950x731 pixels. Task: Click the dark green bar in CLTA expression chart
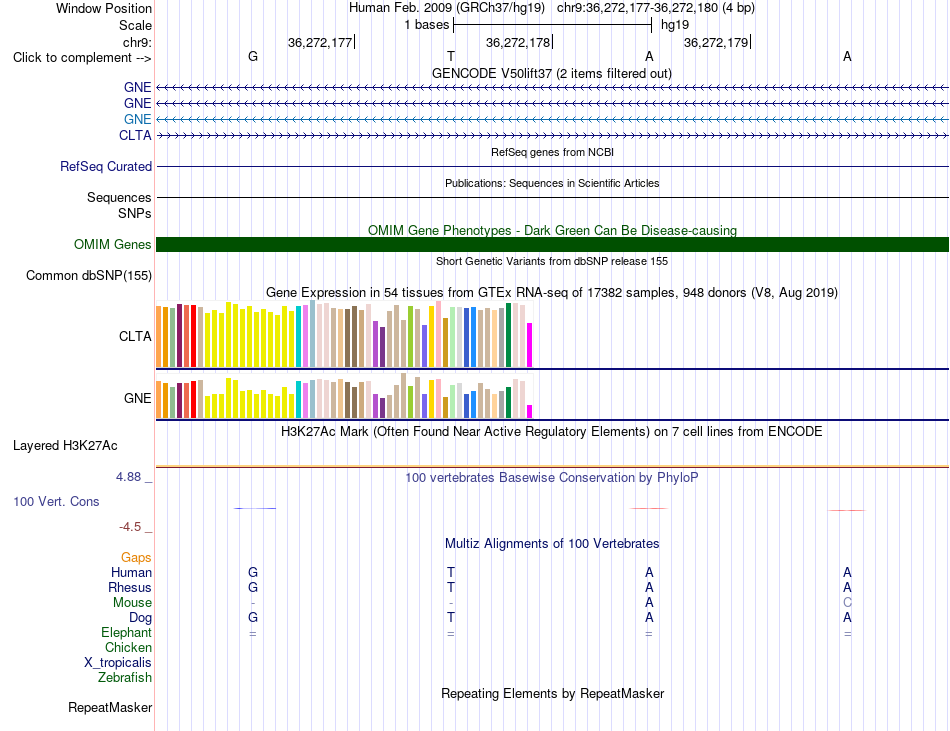pos(508,335)
